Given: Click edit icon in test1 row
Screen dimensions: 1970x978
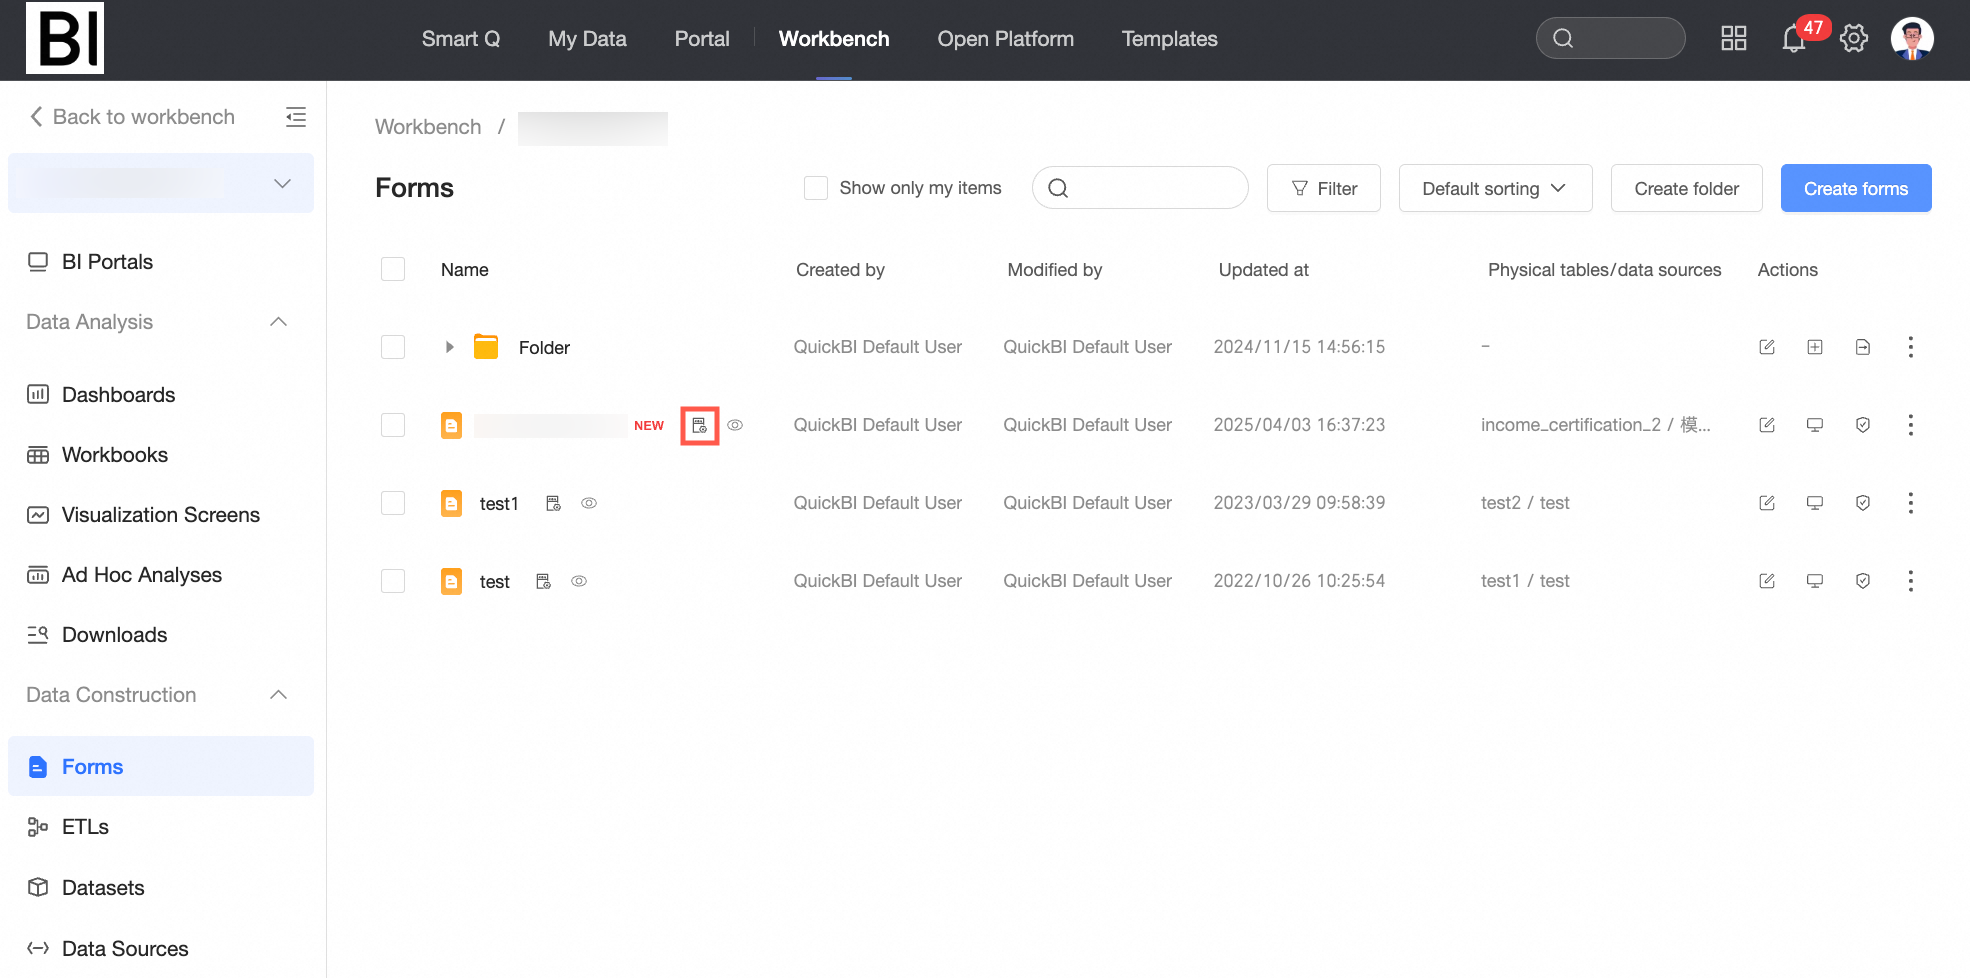Looking at the screenshot, I should (1767, 503).
